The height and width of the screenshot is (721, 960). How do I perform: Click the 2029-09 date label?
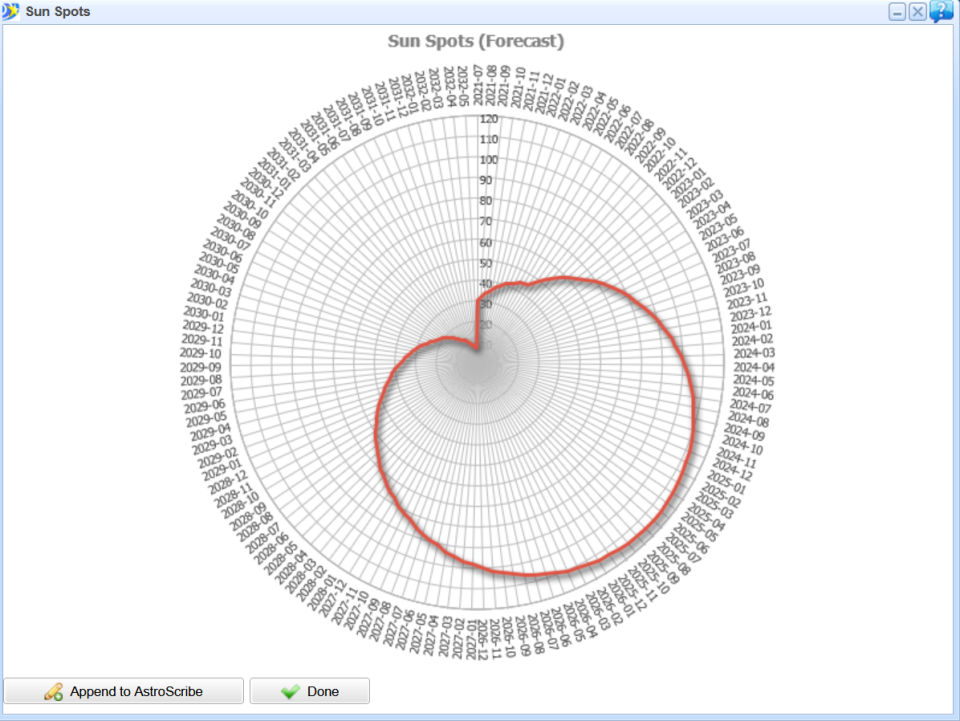tap(200, 367)
